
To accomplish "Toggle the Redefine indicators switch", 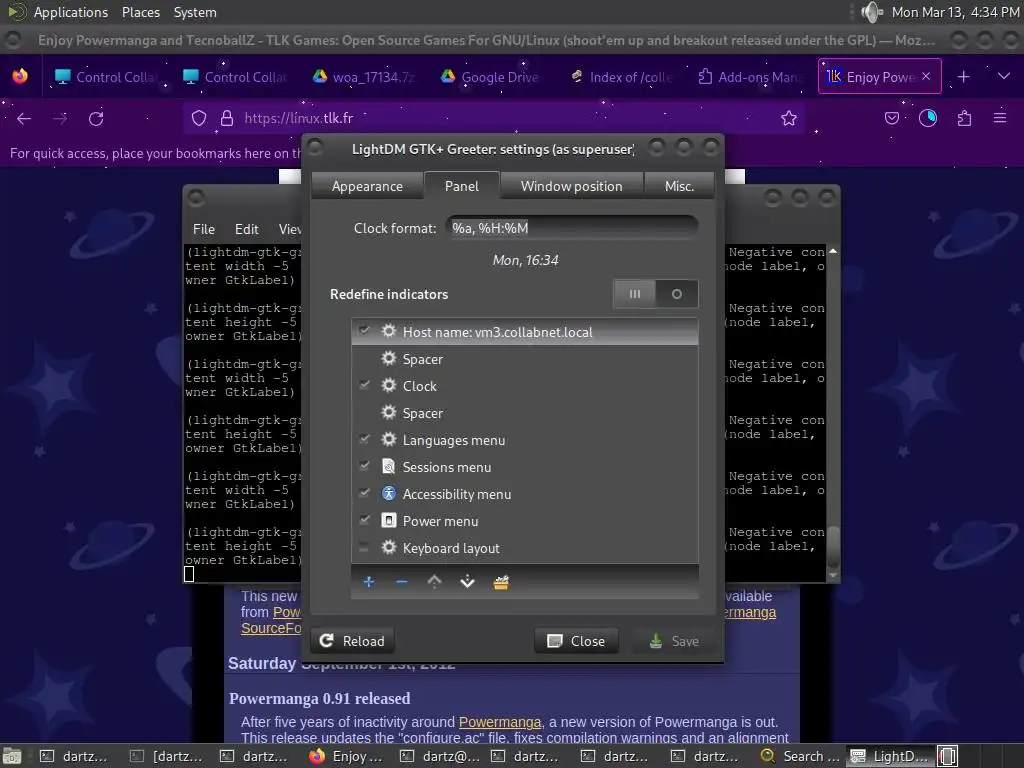I will pyautogui.click(x=656, y=294).
